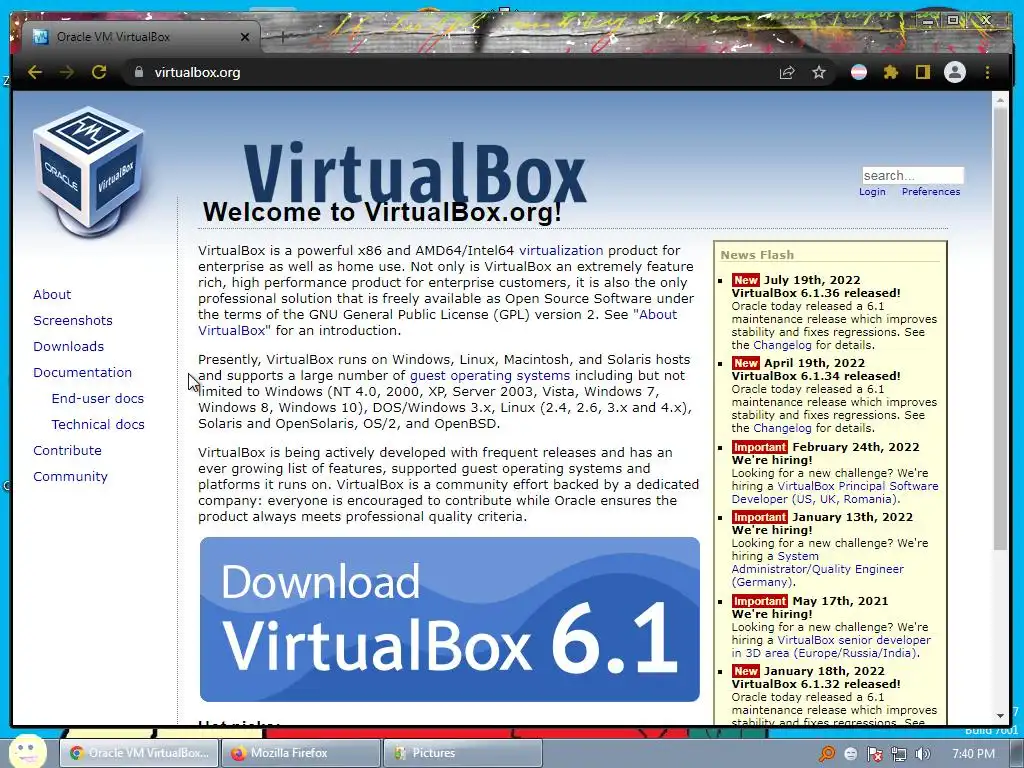Open the profile avatar menu
The image size is (1024, 768).
pos(955,72)
